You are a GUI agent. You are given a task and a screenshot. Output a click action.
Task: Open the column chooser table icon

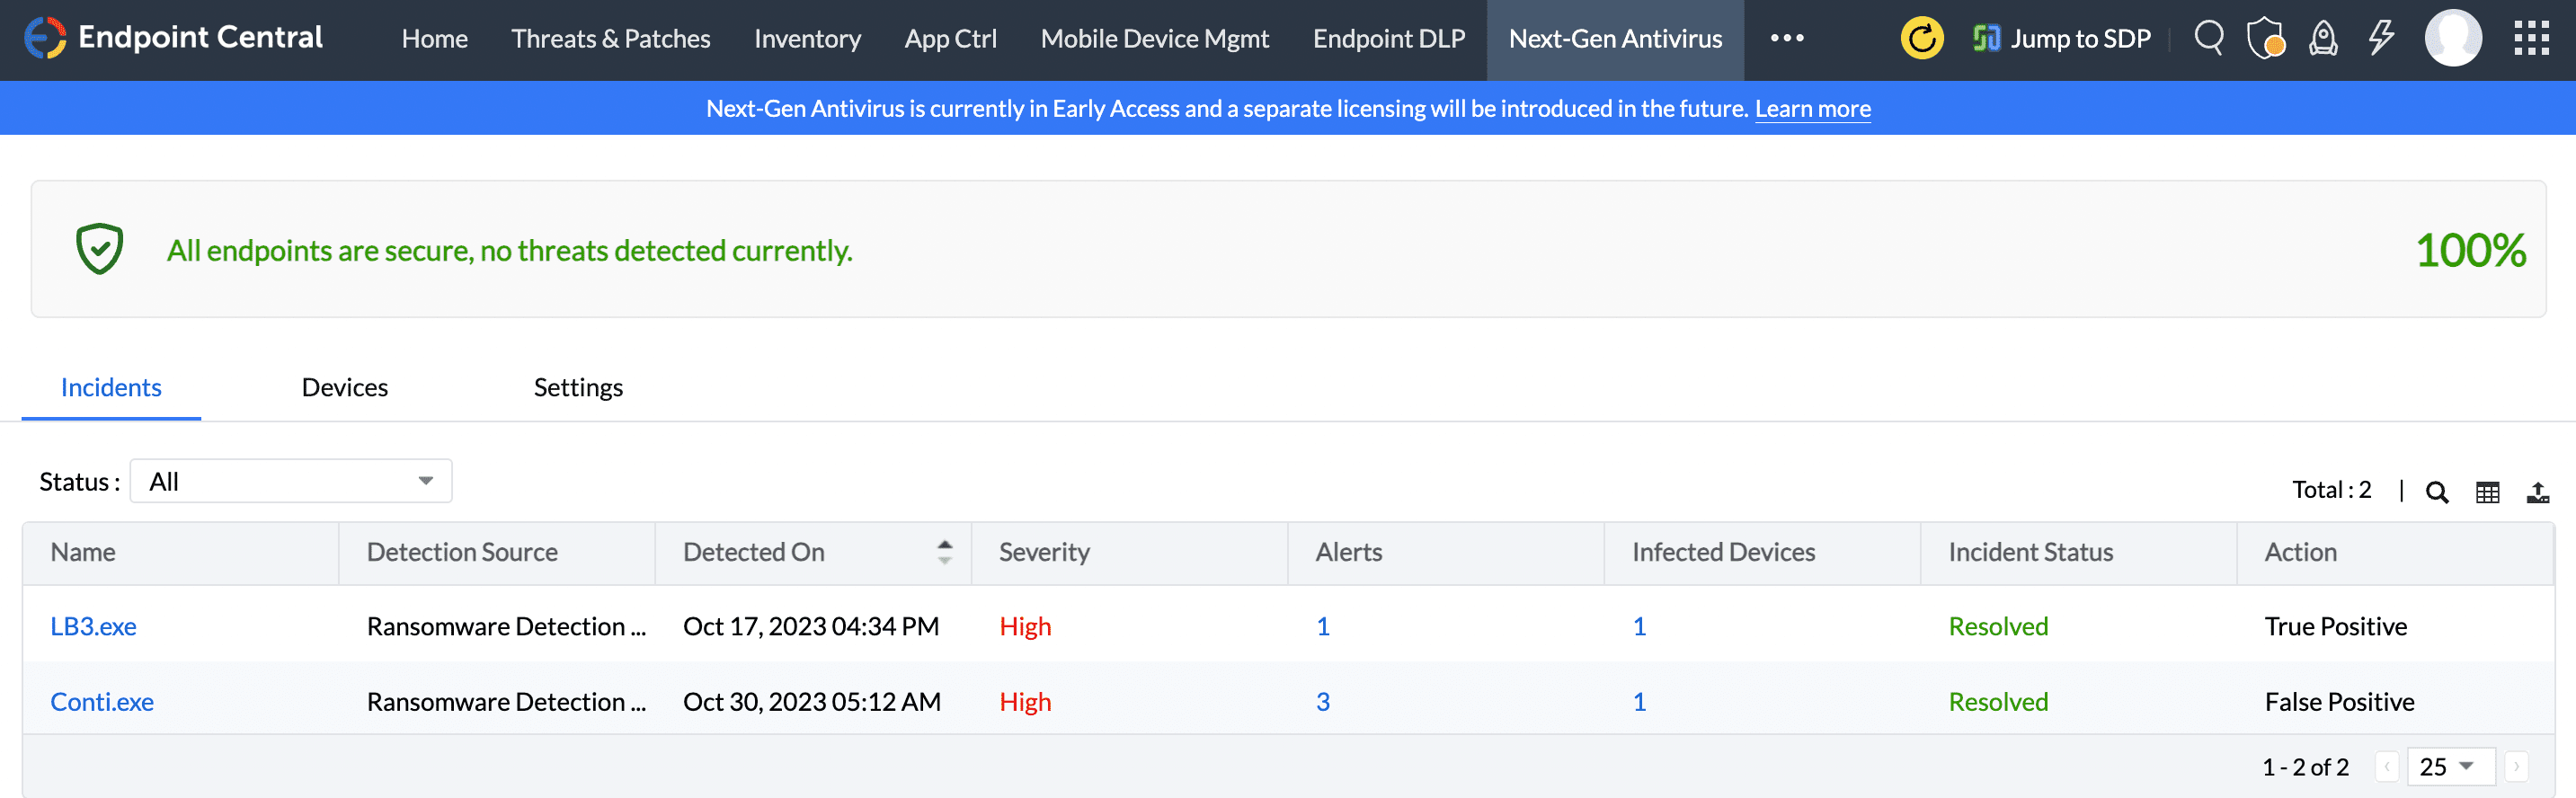coord(2487,492)
